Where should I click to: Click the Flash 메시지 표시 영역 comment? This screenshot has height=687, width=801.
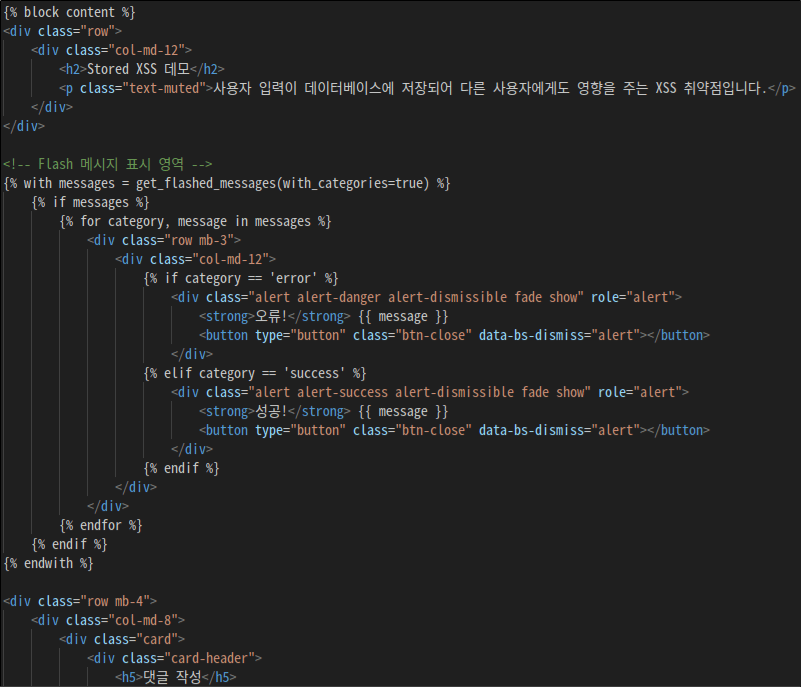pyautogui.click(x=107, y=163)
